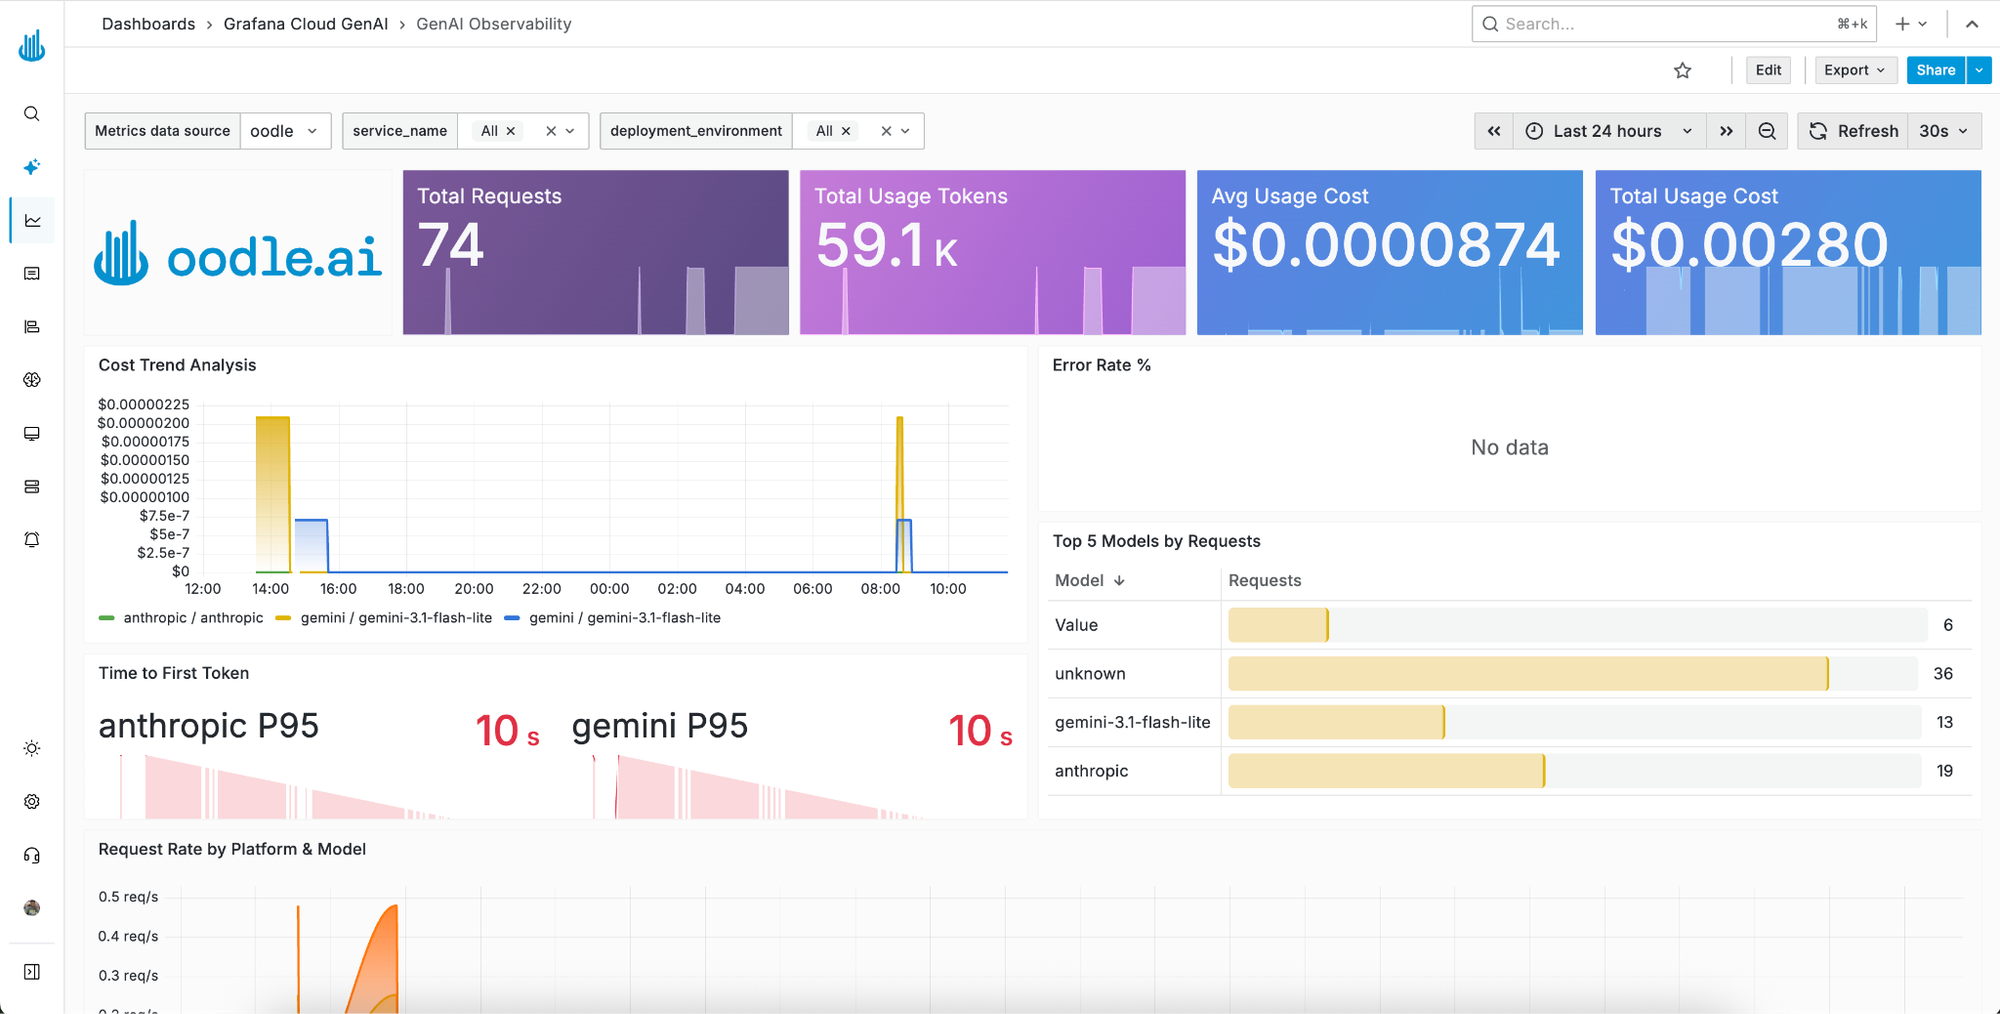Click the star icon to favorite dashboard
The image size is (2000, 1014).
point(1683,70)
